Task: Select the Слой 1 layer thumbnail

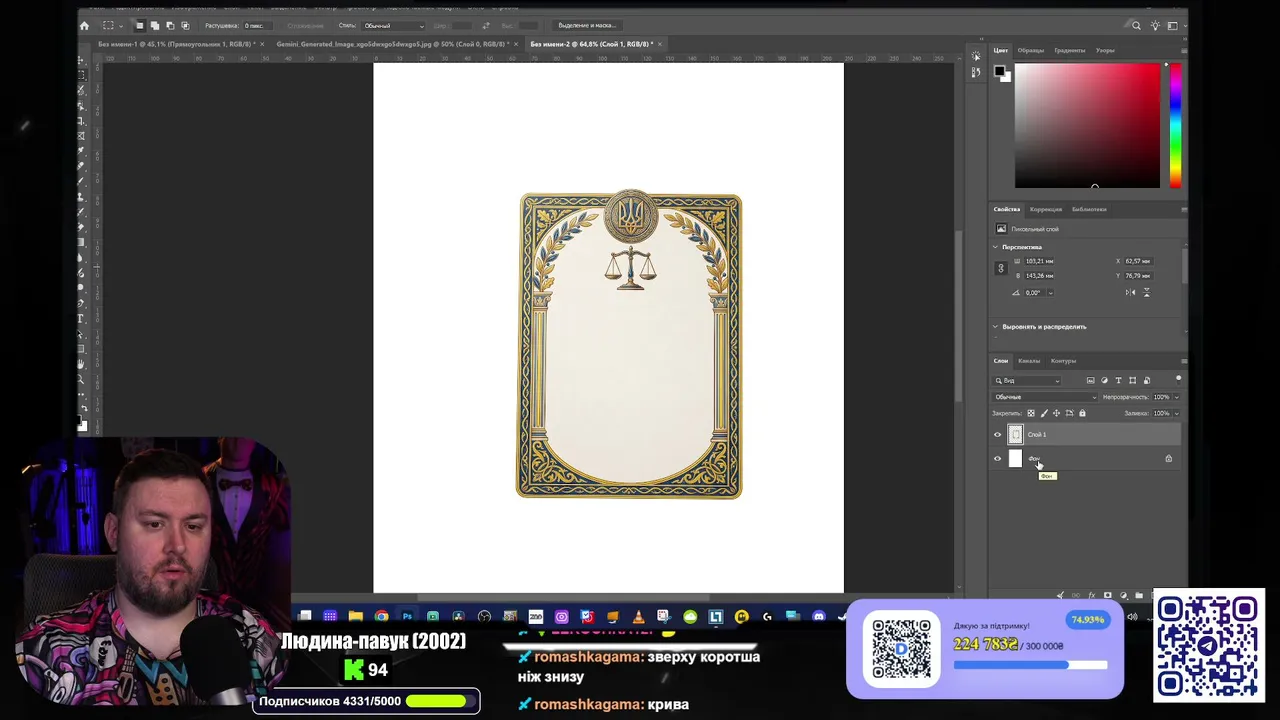Action: pyautogui.click(x=1016, y=435)
